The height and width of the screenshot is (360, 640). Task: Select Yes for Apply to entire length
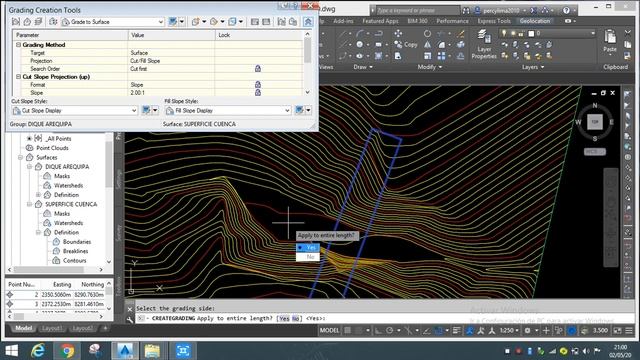point(308,247)
